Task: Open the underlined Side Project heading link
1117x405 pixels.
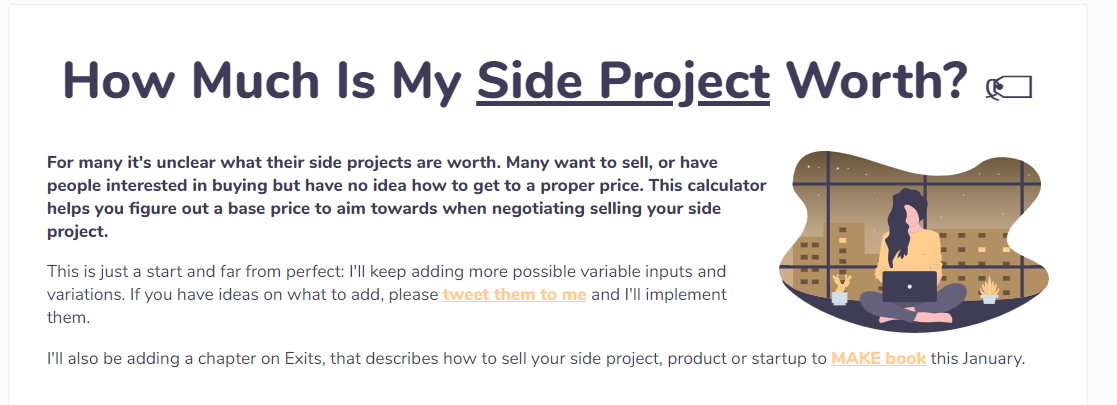Action: tap(623, 81)
